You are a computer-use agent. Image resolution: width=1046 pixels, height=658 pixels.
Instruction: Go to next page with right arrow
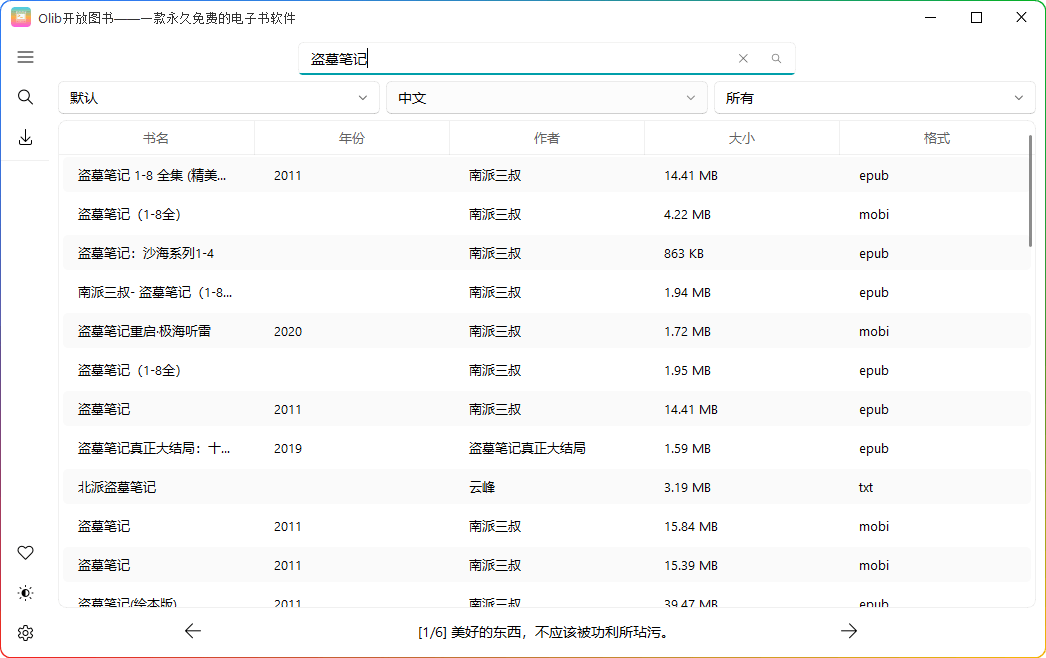coord(849,631)
